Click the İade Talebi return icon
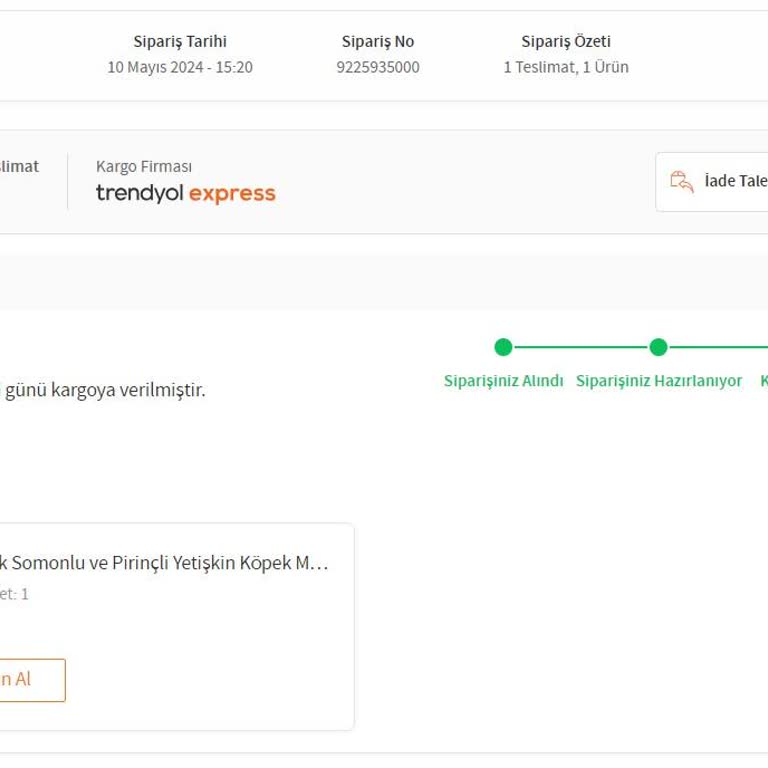The height and width of the screenshot is (768, 768). click(x=682, y=182)
